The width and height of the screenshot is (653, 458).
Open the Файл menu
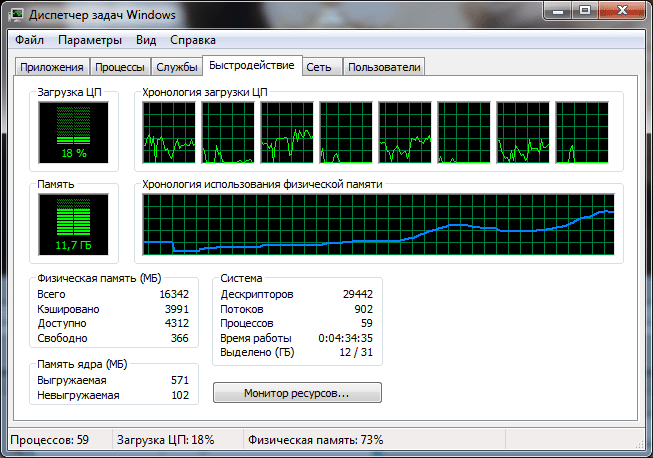(x=29, y=40)
